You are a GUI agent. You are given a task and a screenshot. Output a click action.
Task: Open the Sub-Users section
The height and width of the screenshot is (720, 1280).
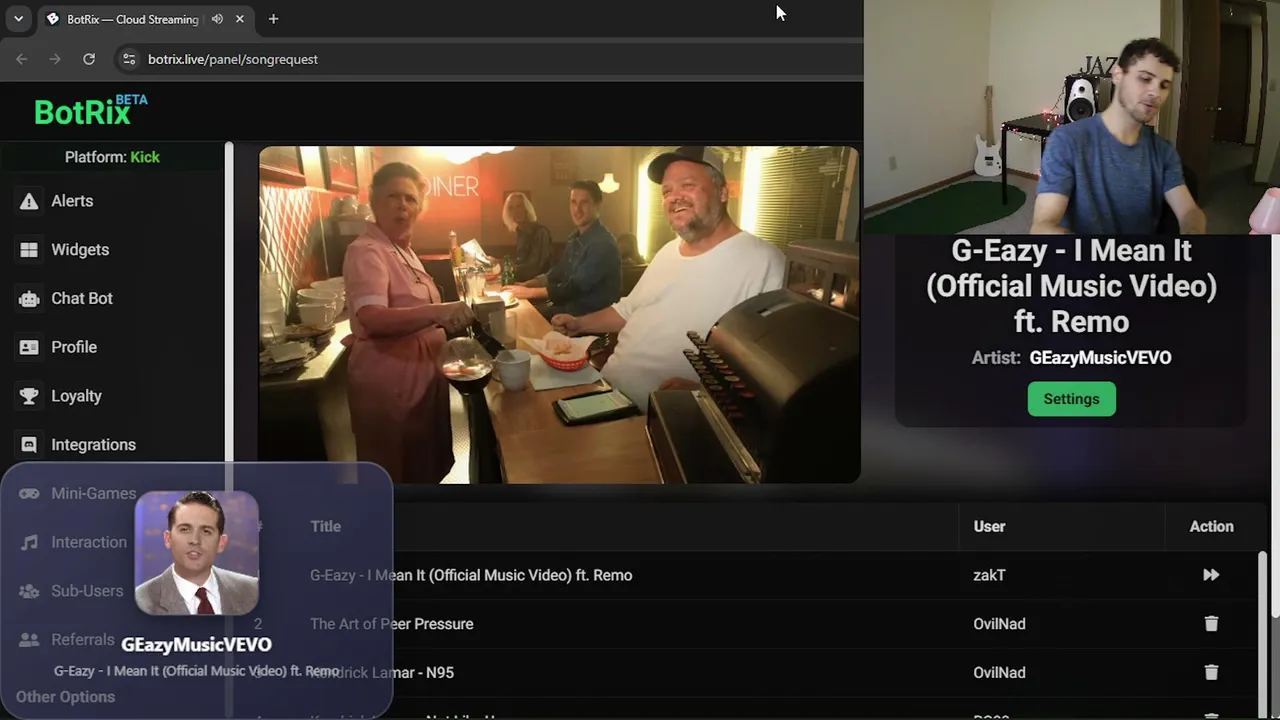[x=72, y=591]
